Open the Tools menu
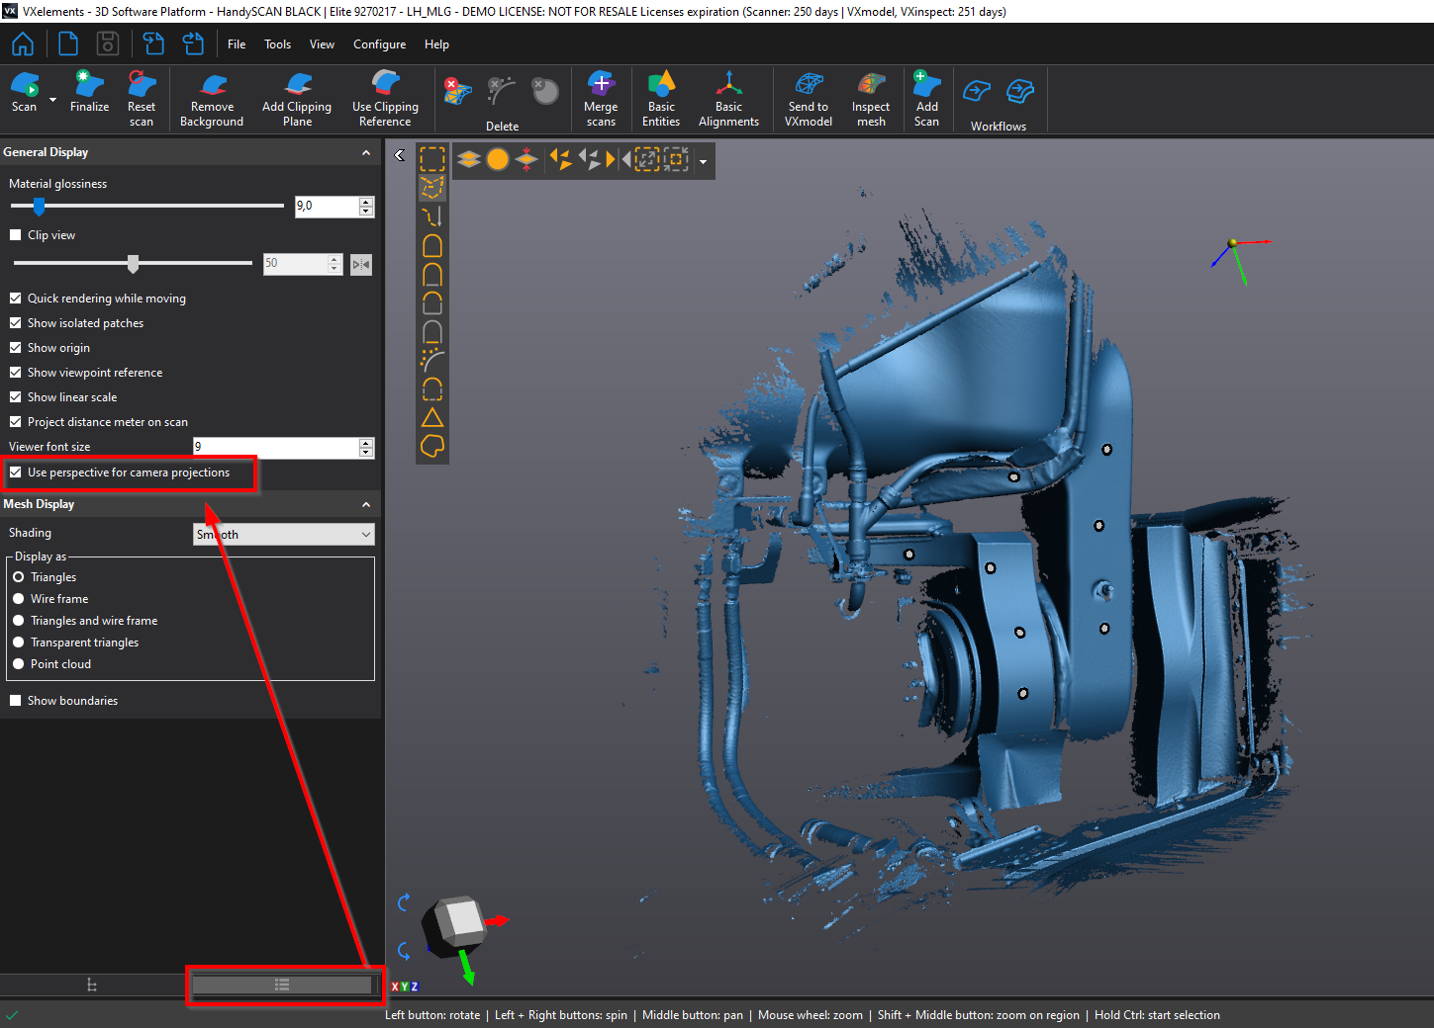The height and width of the screenshot is (1028, 1434). [277, 44]
